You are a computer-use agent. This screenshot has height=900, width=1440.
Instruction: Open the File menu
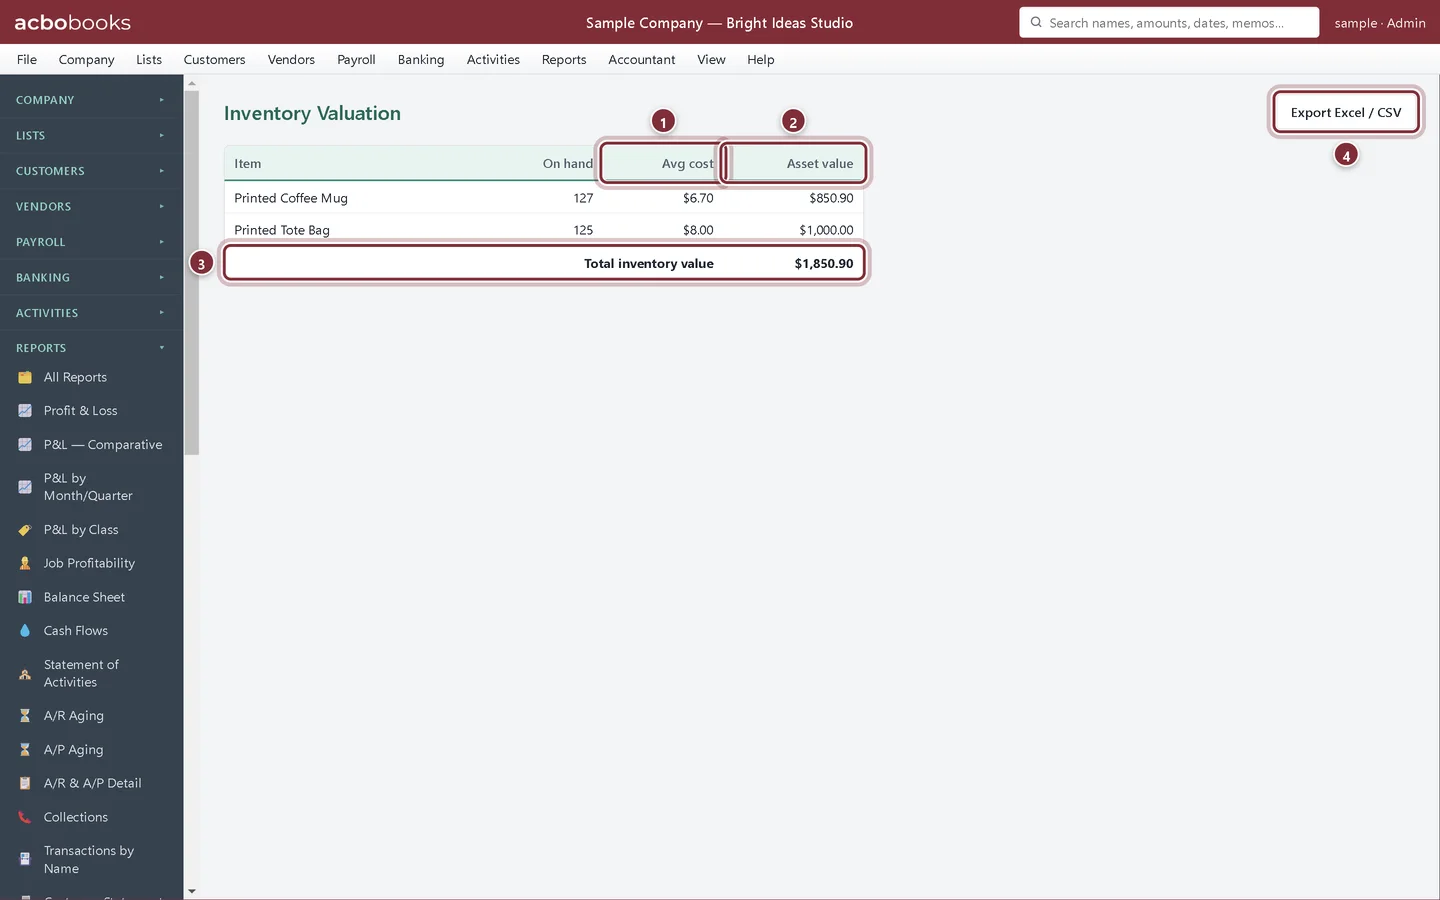click(27, 60)
